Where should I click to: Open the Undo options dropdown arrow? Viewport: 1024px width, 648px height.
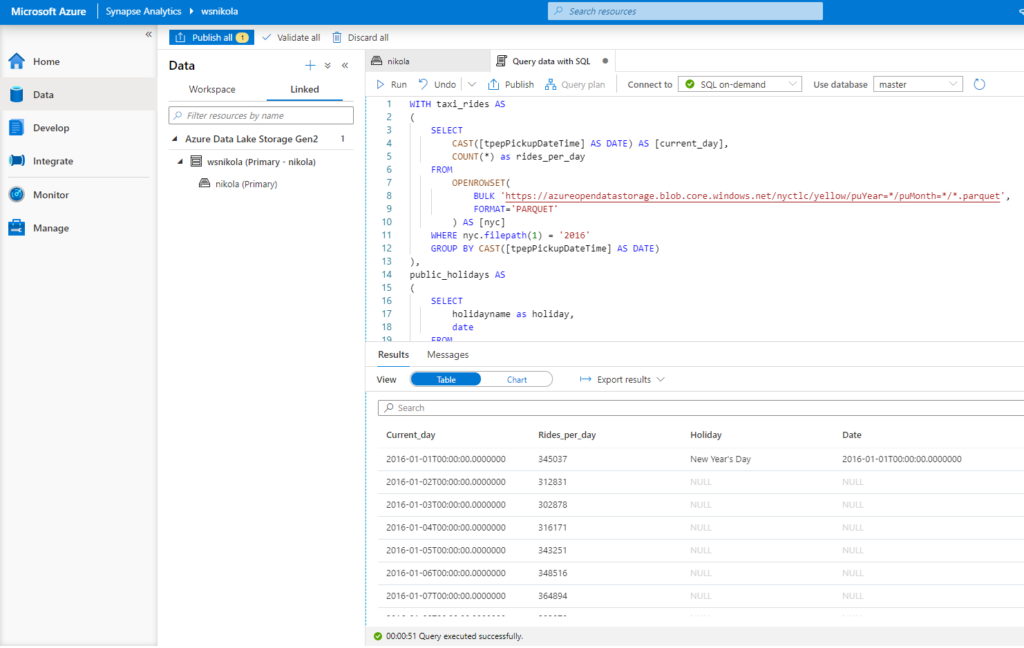tap(472, 84)
